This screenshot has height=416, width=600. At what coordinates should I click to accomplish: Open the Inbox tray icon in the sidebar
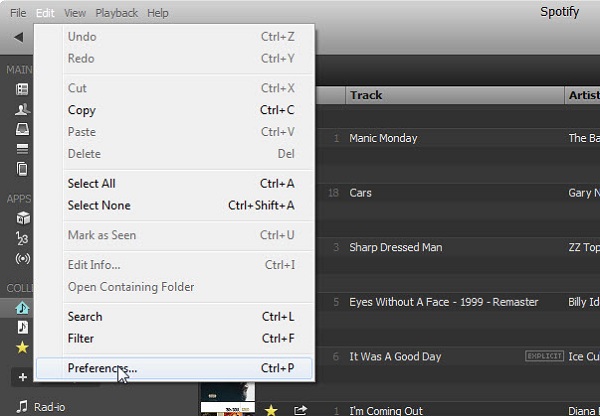[x=22, y=129]
